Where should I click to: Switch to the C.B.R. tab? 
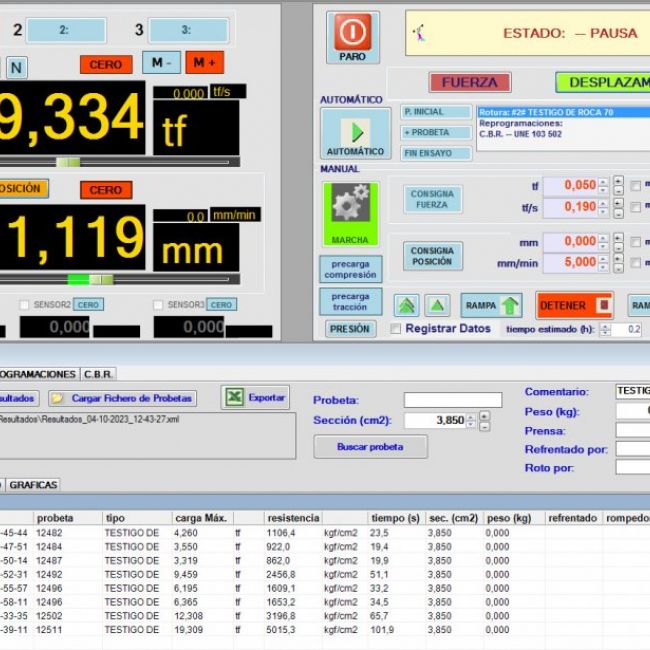pos(98,373)
